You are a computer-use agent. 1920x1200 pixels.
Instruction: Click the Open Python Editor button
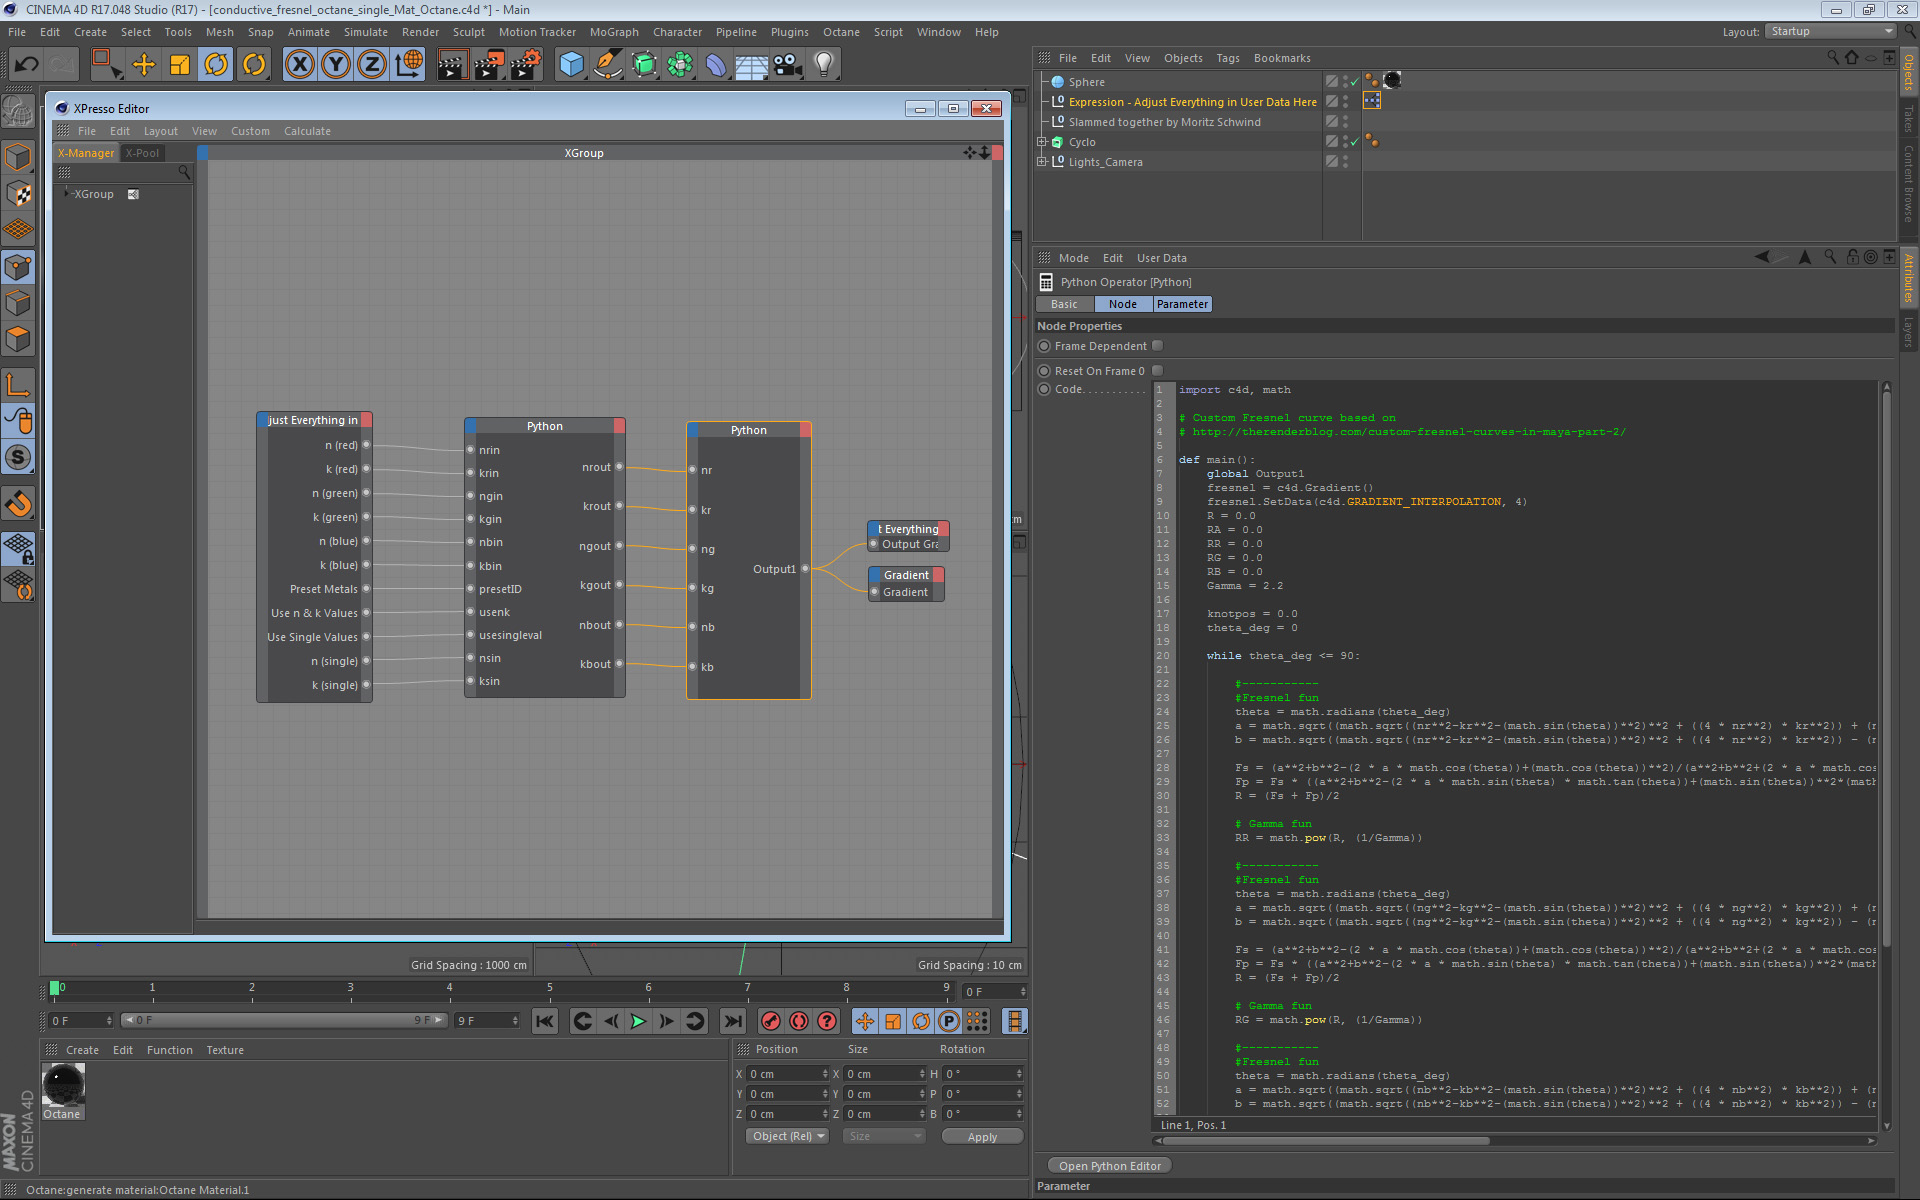pyautogui.click(x=1109, y=1166)
